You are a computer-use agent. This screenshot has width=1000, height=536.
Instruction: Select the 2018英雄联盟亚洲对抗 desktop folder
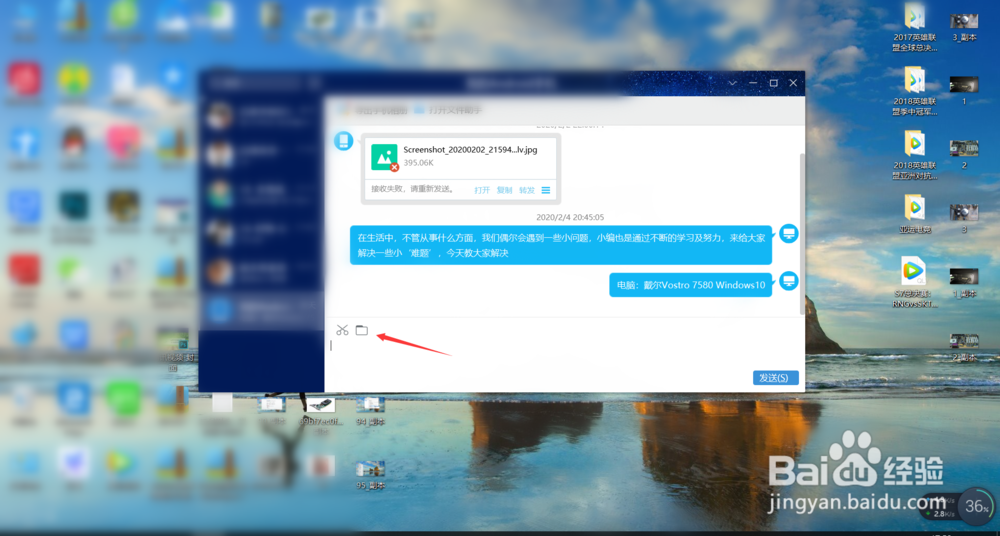tap(915, 155)
